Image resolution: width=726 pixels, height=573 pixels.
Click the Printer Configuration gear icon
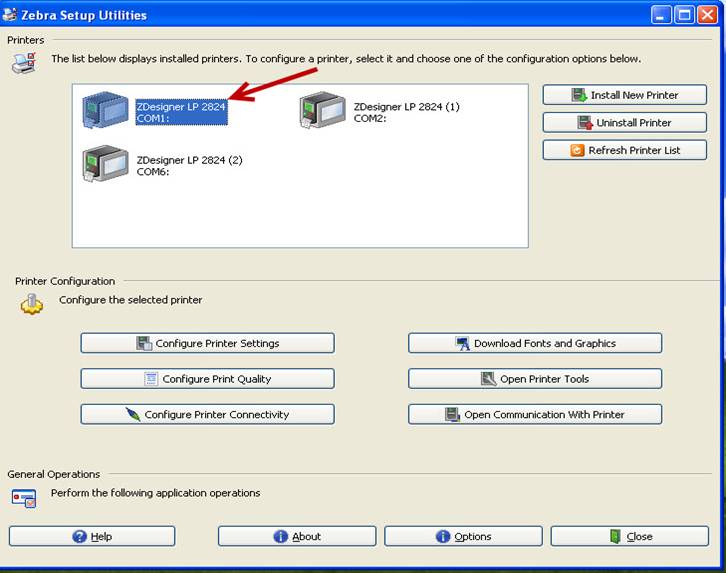point(32,304)
